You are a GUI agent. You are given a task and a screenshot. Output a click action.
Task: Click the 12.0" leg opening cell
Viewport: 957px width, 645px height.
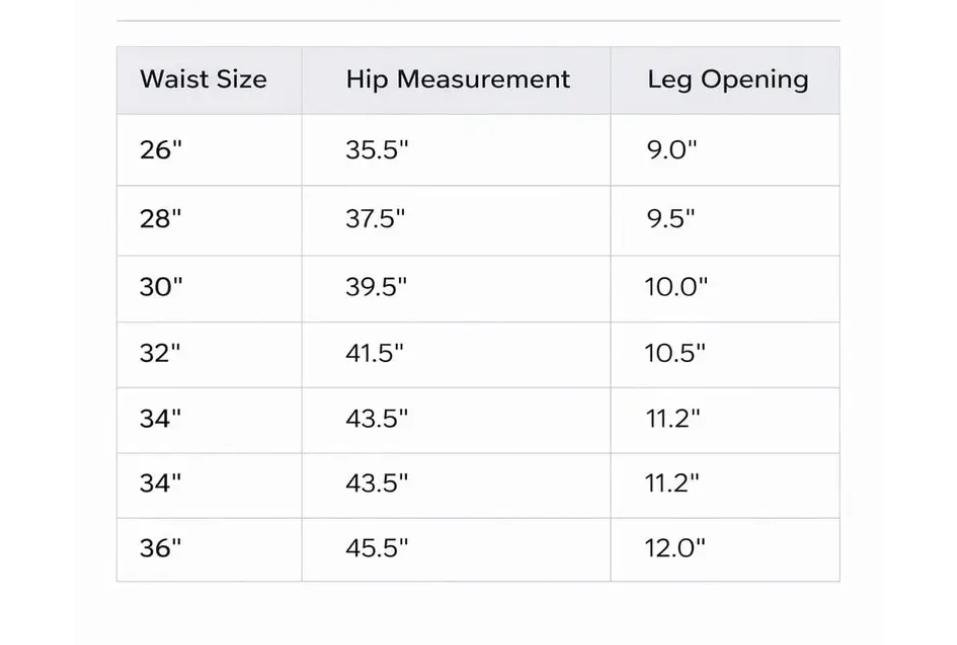tap(725, 549)
